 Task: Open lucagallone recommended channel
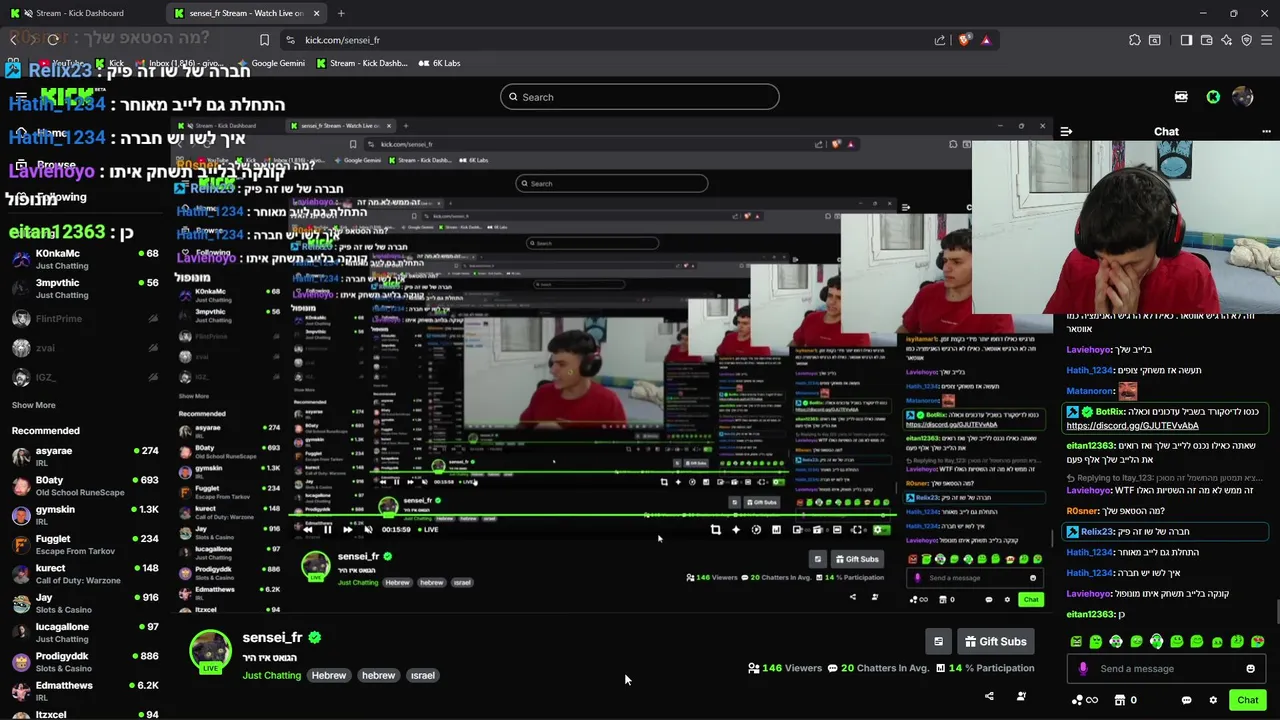pos(85,632)
